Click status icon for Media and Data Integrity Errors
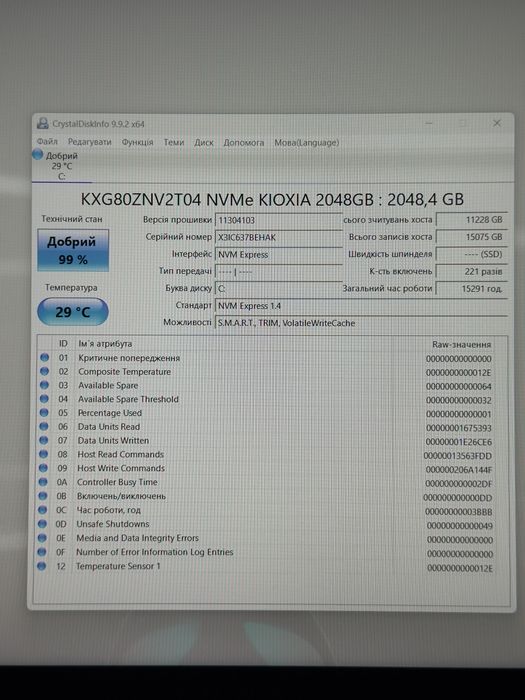 pos(42,538)
